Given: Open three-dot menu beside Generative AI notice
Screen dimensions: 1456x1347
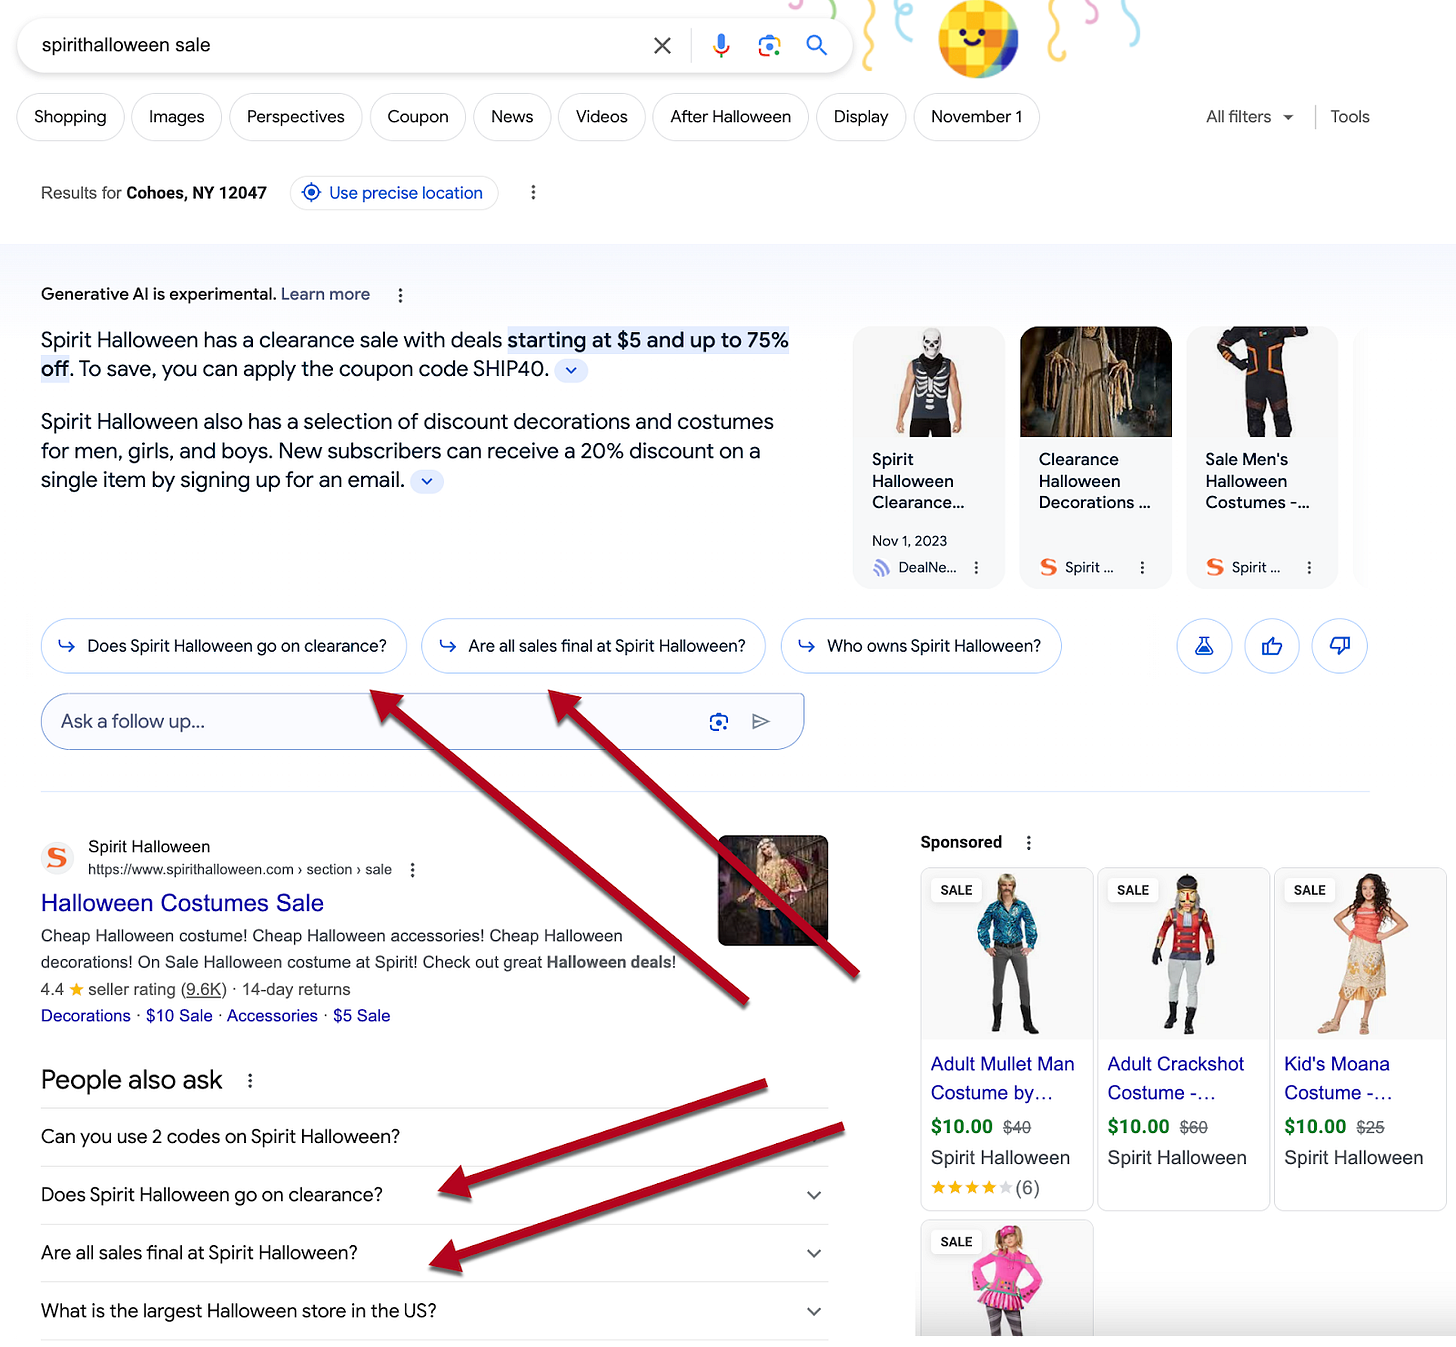Looking at the screenshot, I should [x=400, y=295].
